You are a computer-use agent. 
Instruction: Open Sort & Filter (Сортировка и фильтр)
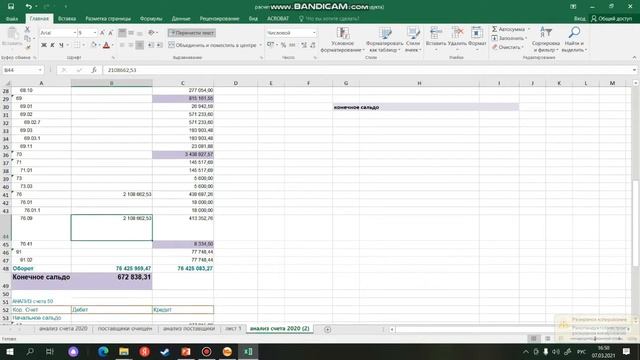545,40
